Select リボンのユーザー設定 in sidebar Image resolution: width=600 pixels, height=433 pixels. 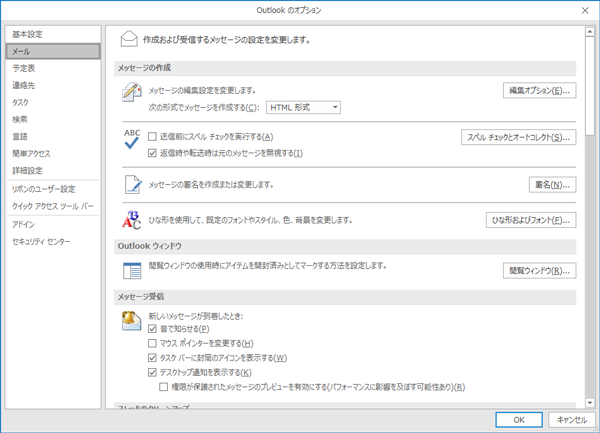coord(53,189)
